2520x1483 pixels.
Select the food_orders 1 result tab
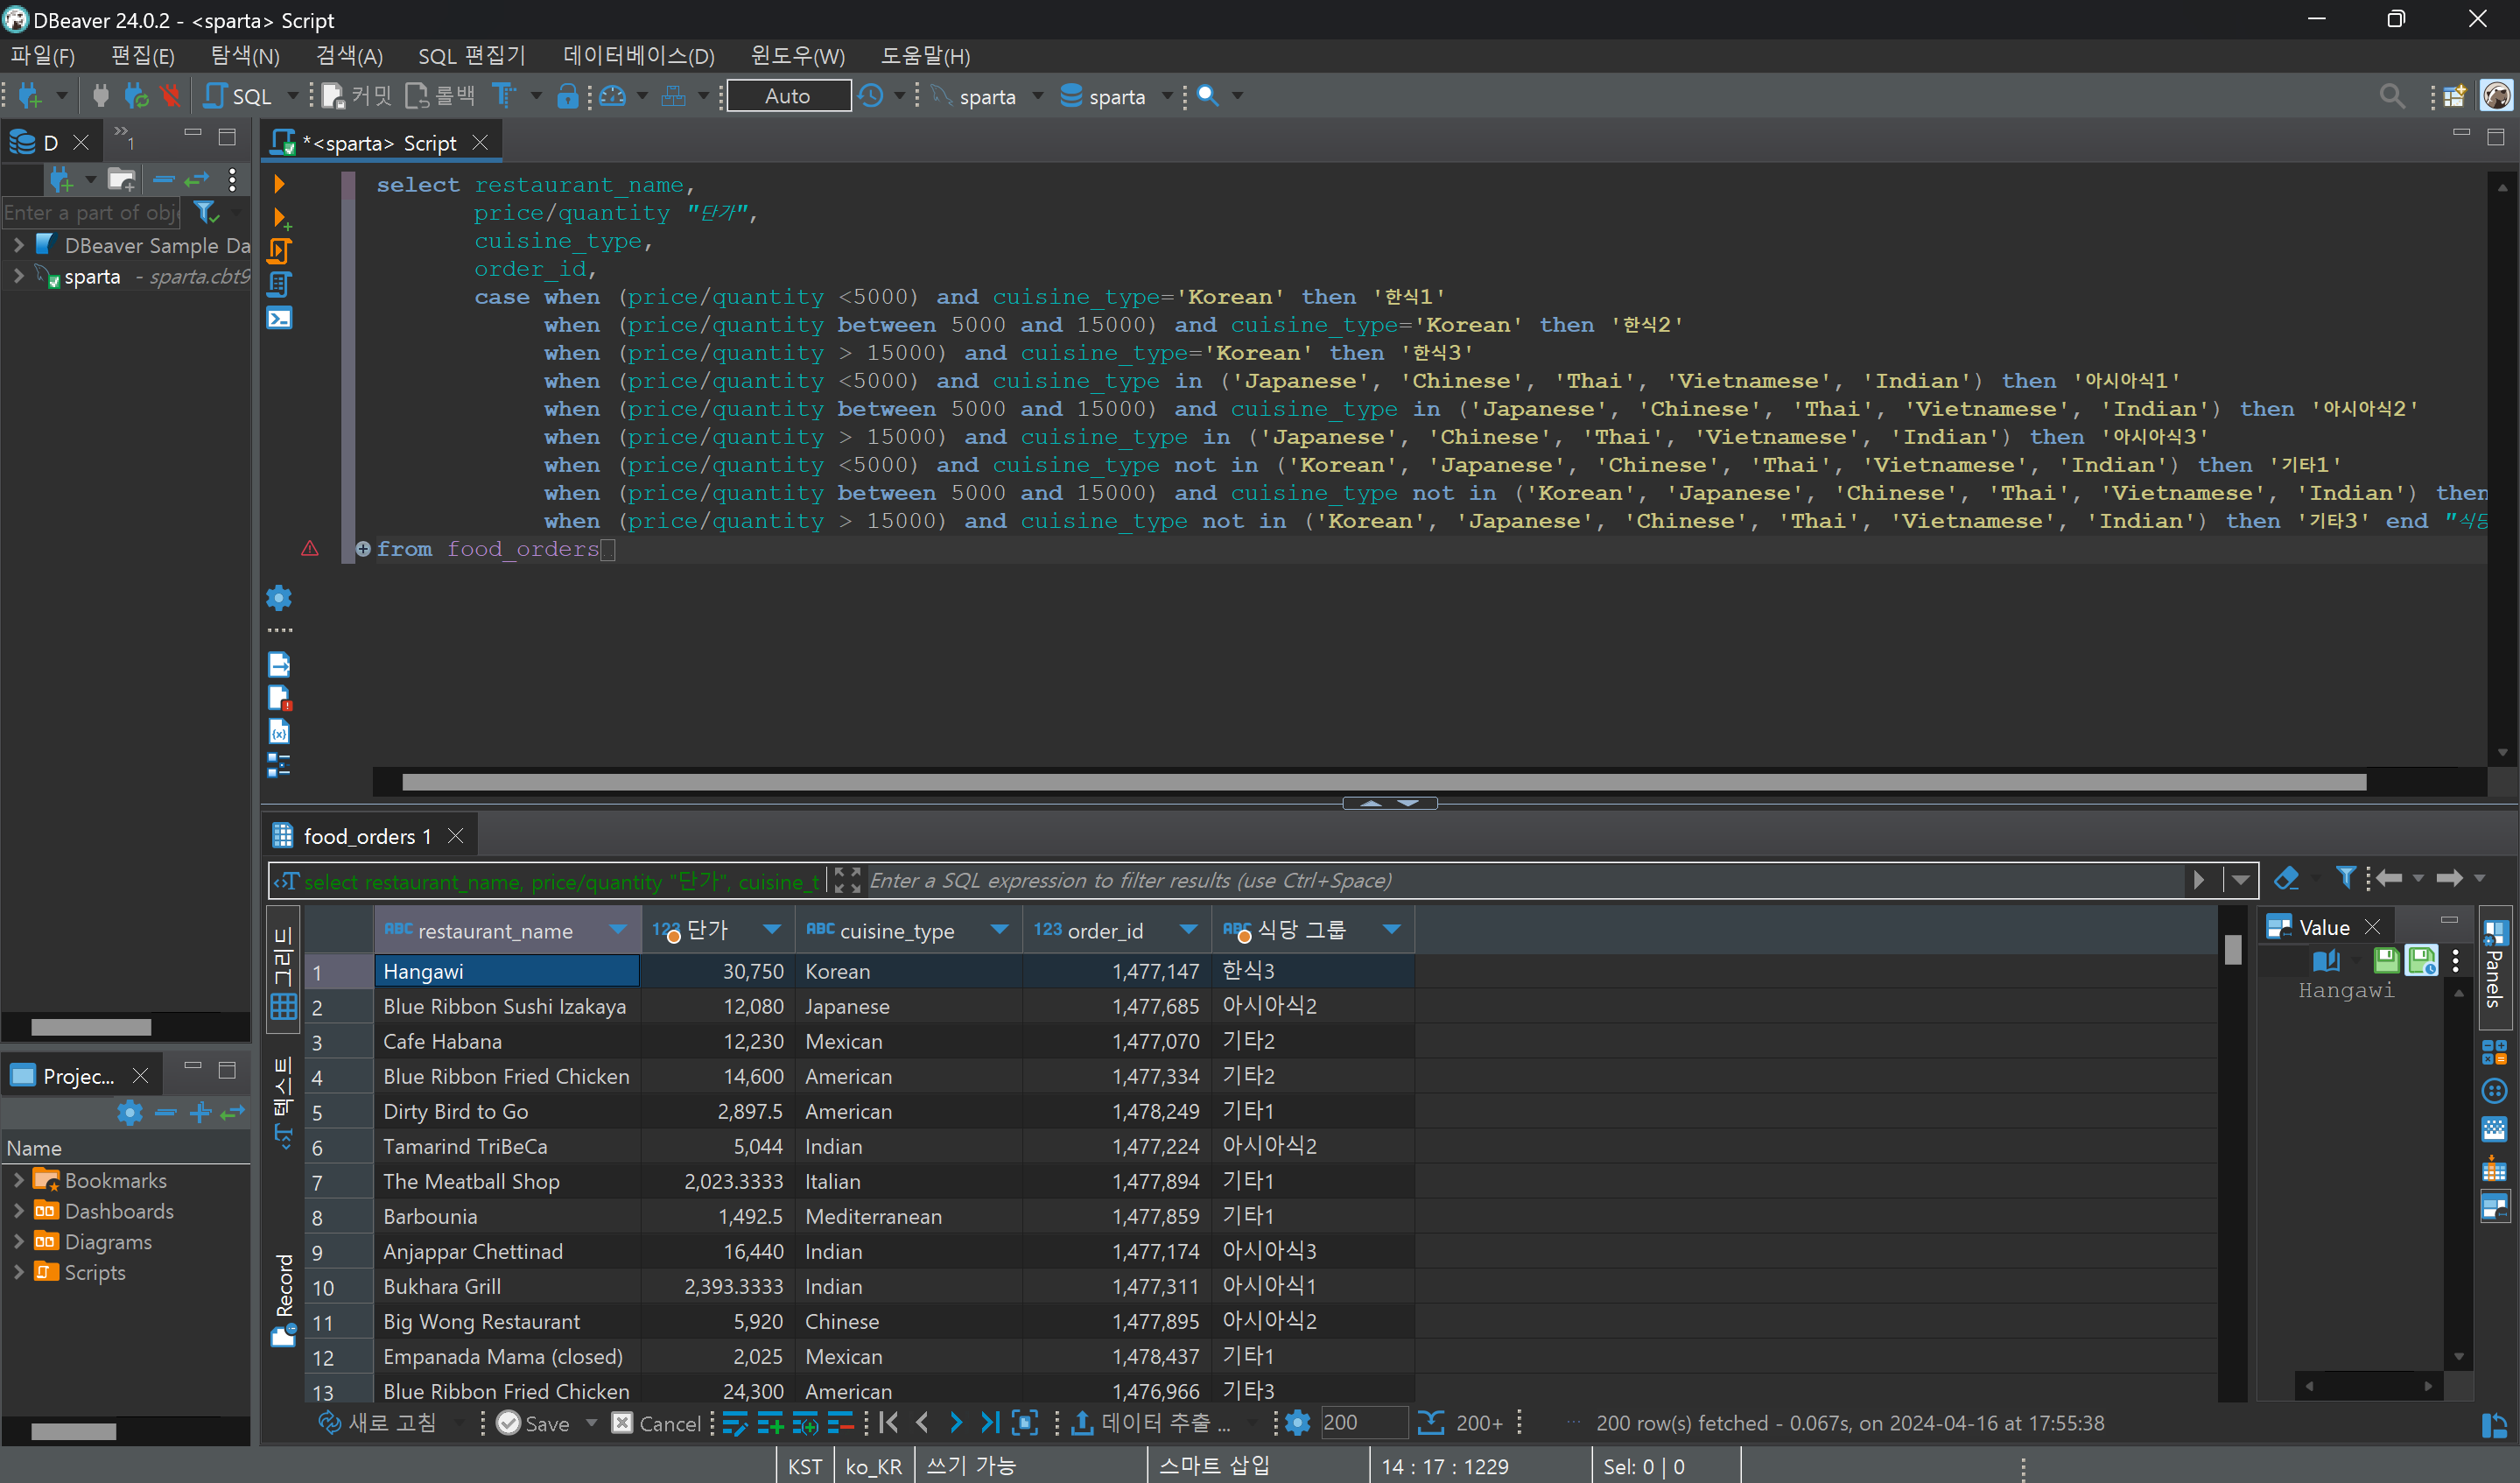(366, 836)
